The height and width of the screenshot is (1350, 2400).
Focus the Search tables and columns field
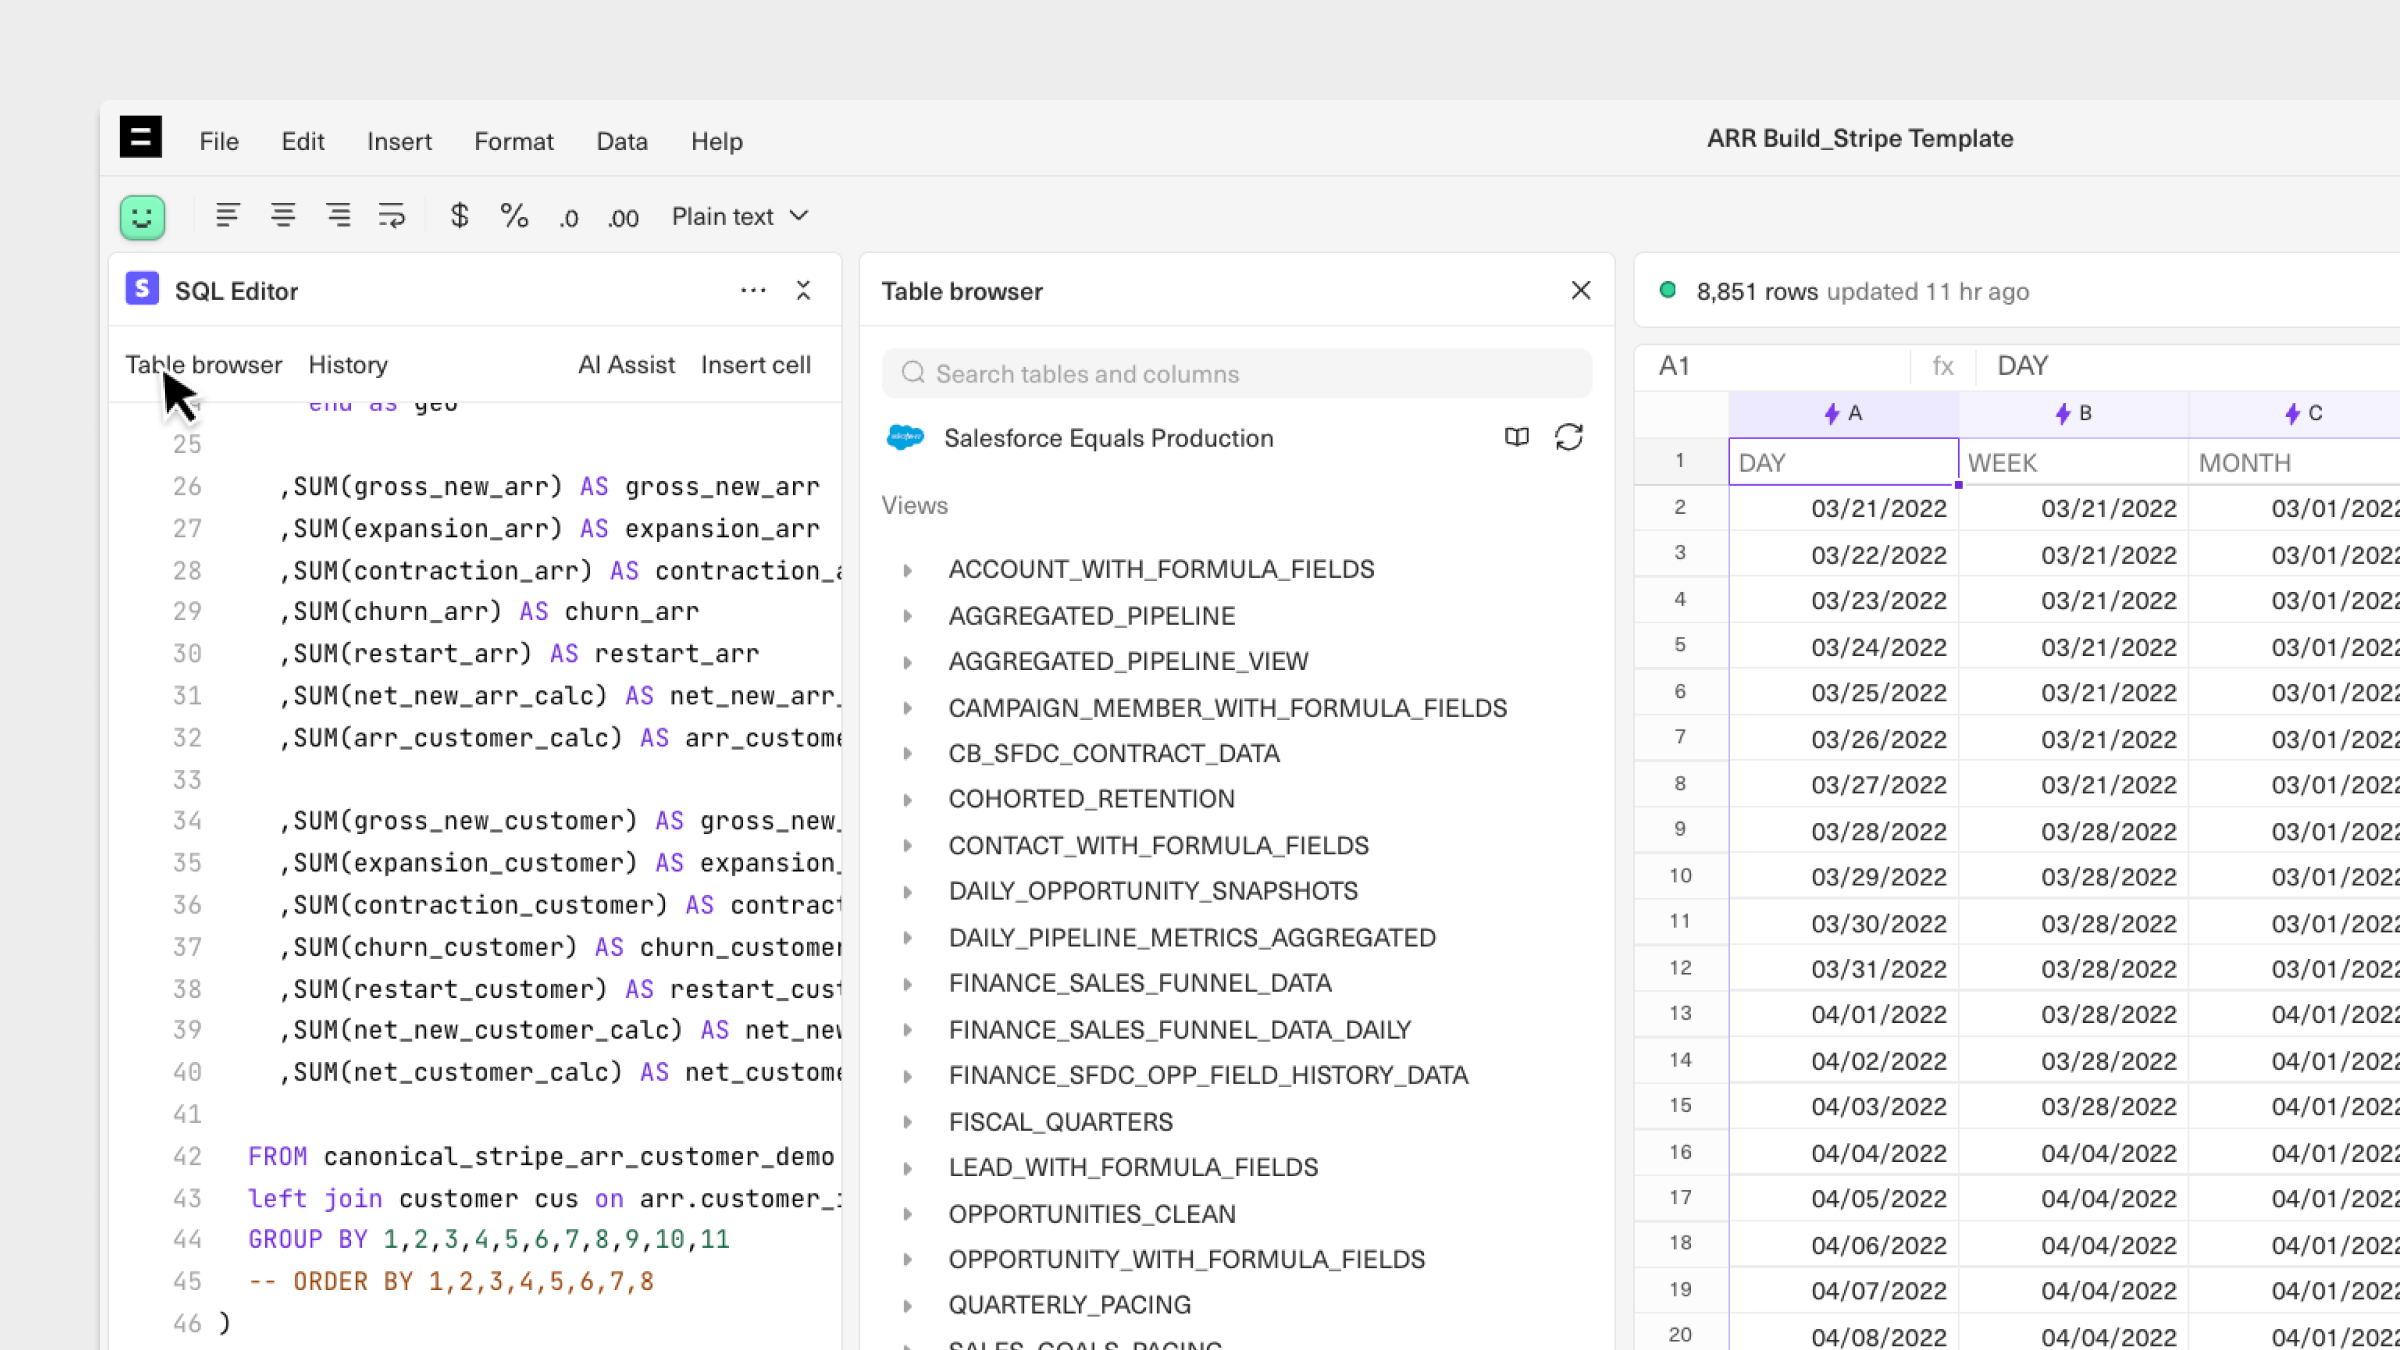1236,374
